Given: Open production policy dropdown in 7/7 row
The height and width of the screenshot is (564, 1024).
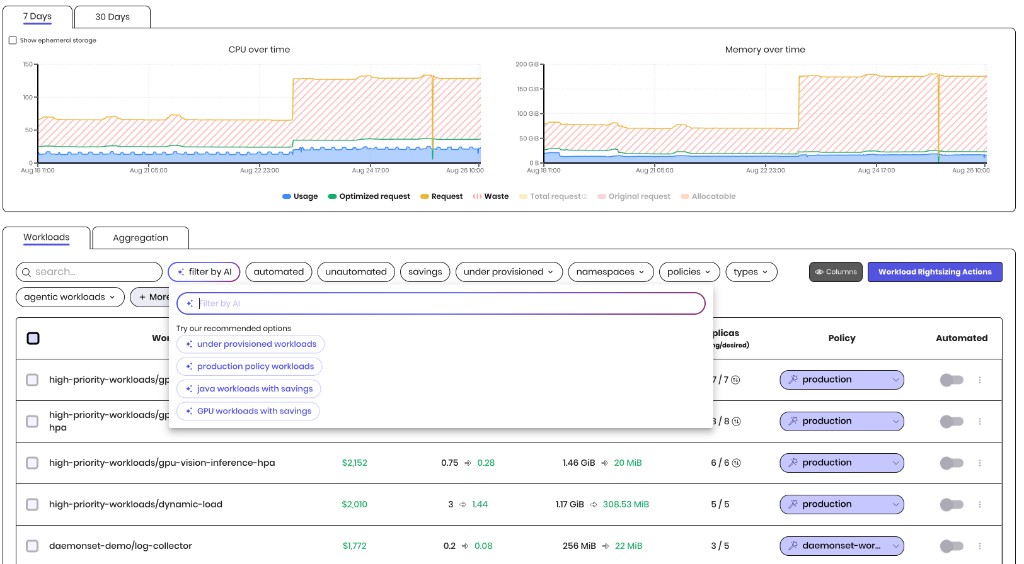Looking at the screenshot, I should (842, 380).
